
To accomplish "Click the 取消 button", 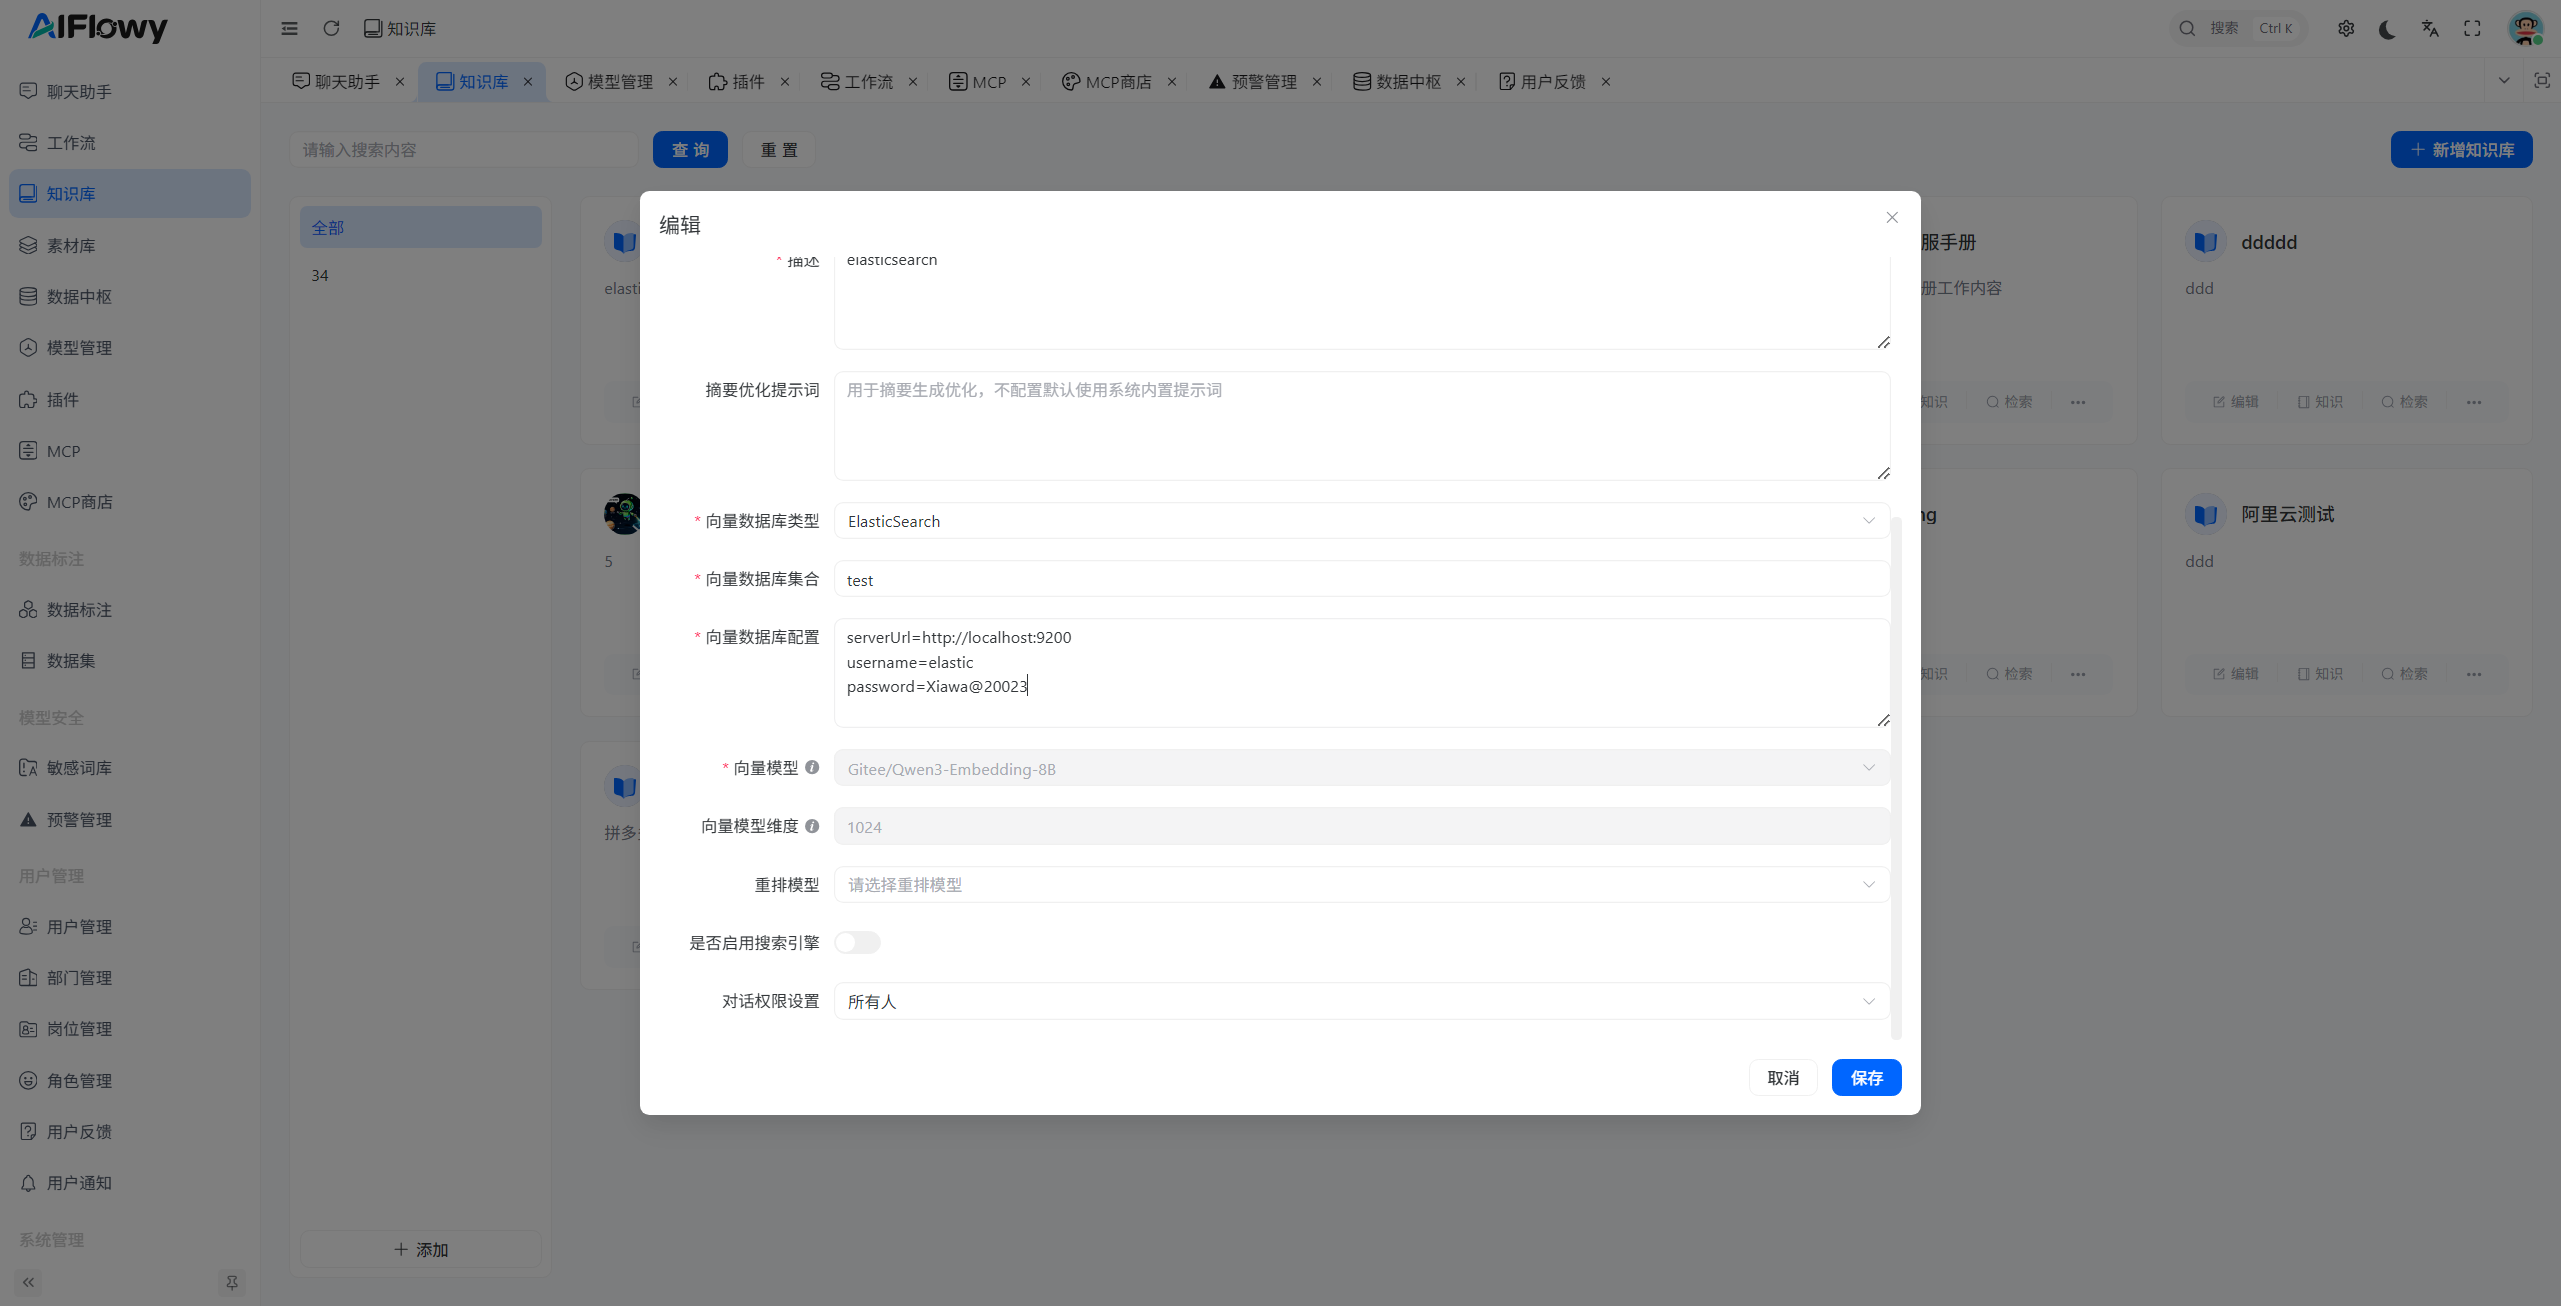I will pos(1782,1077).
